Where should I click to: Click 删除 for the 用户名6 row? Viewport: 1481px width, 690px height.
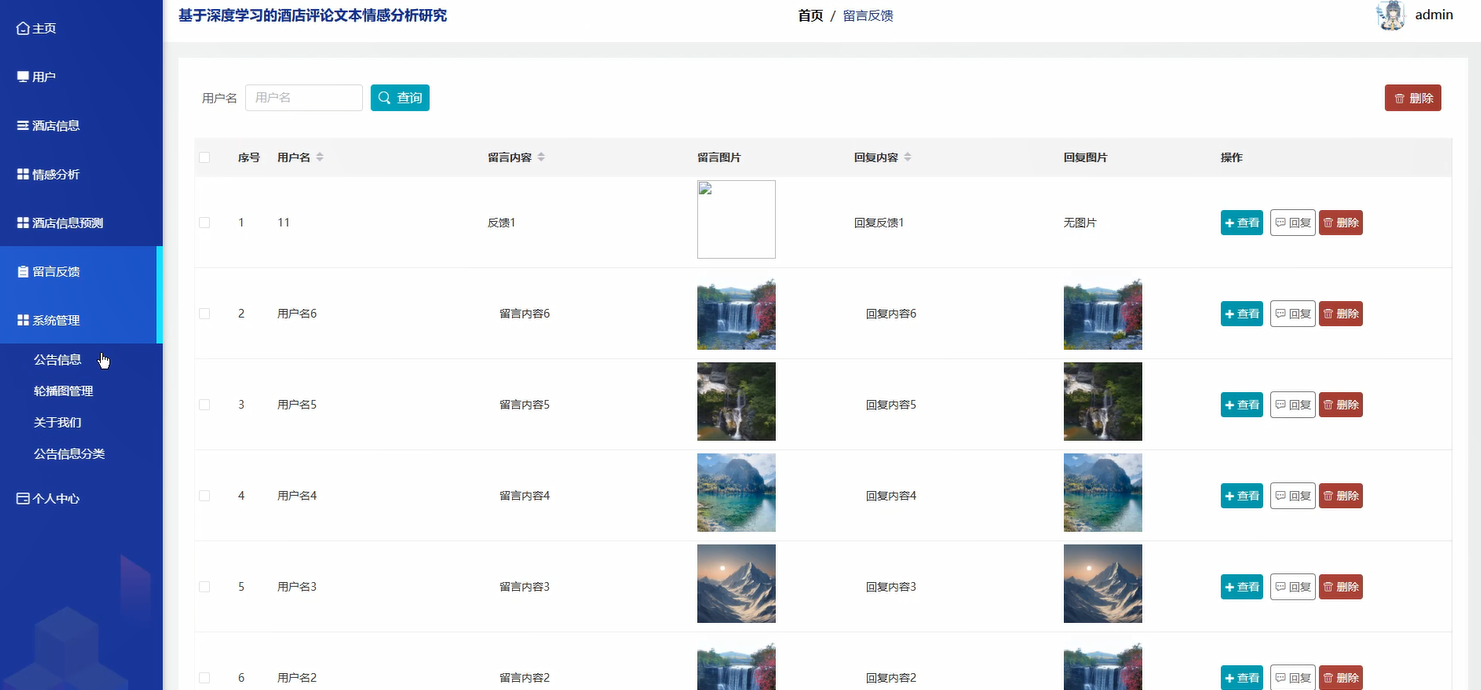point(1341,313)
